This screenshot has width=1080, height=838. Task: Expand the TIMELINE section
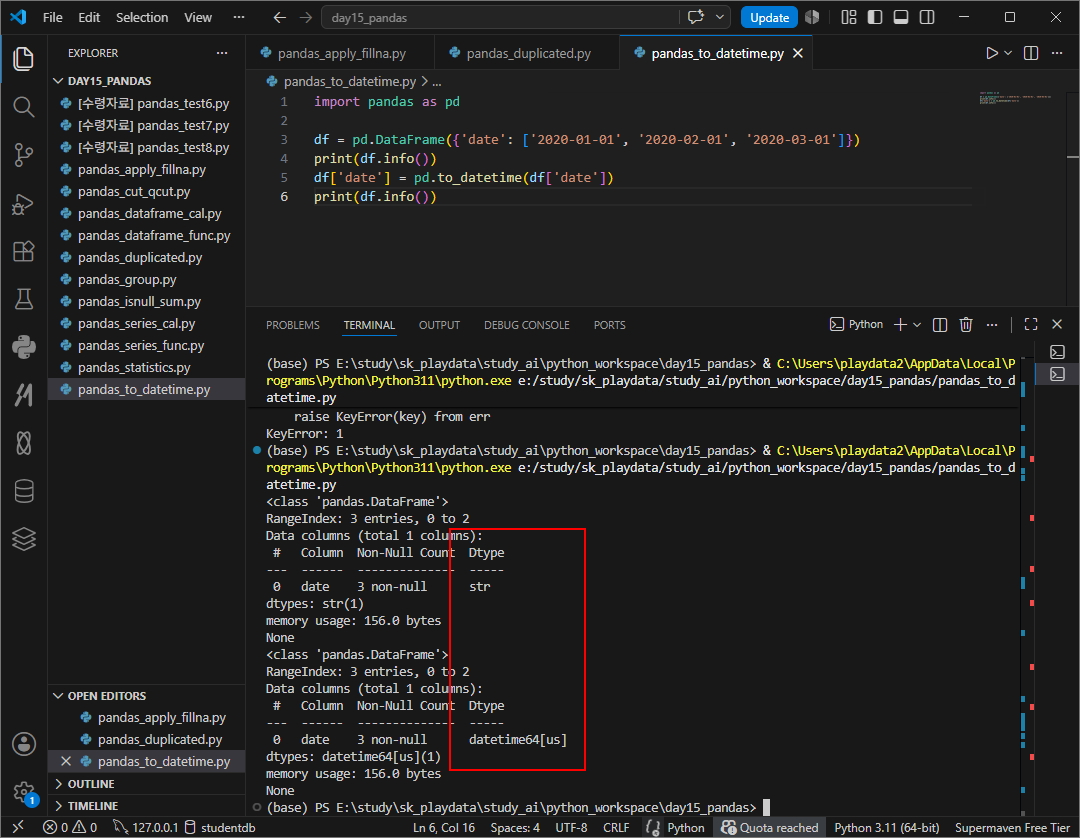(x=147, y=806)
